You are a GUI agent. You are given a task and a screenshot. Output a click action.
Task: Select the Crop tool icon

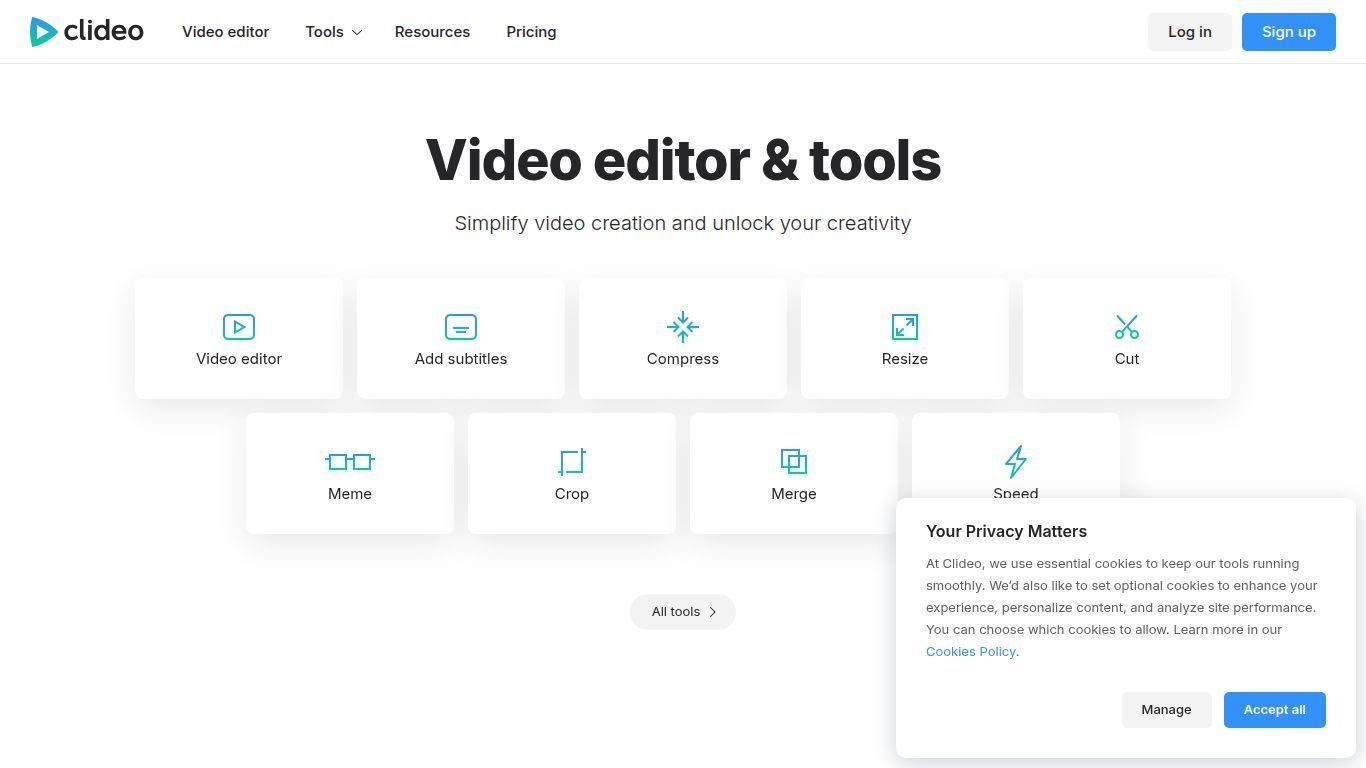click(572, 462)
